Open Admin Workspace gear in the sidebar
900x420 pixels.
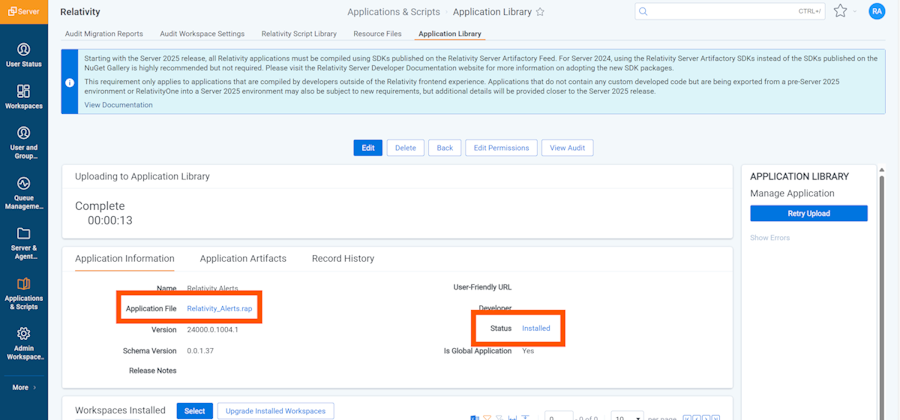point(24,344)
